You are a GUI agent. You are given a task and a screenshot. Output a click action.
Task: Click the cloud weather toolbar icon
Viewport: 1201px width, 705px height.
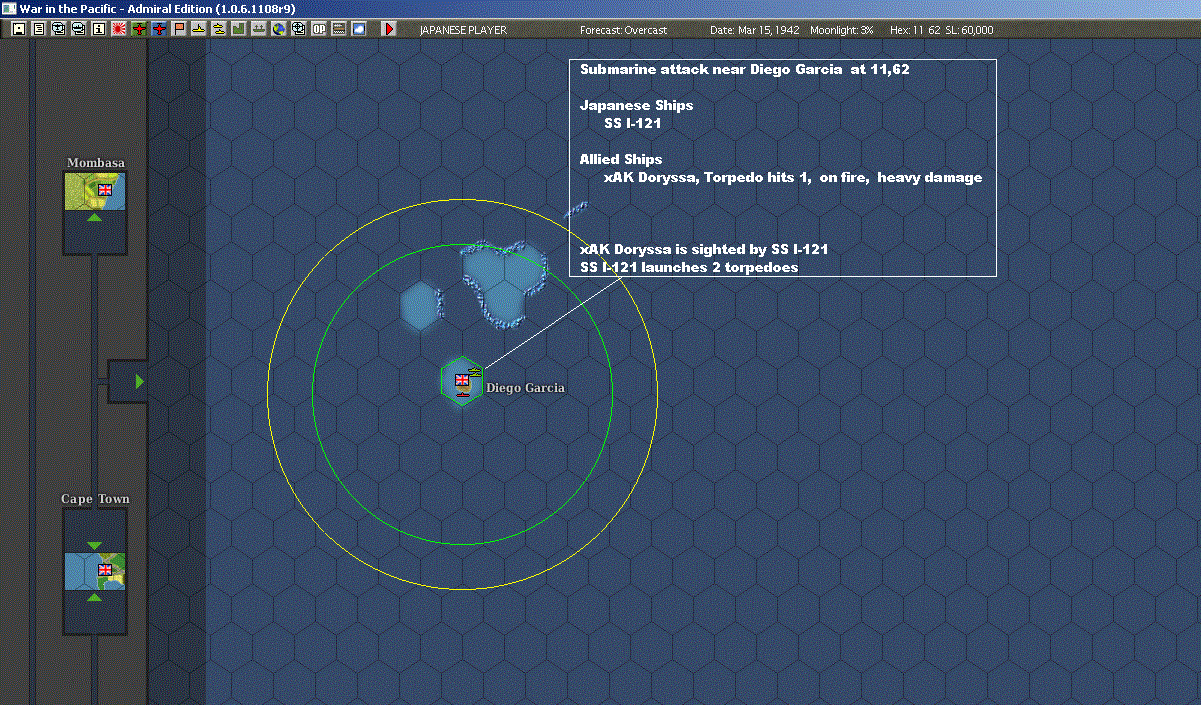point(358,29)
